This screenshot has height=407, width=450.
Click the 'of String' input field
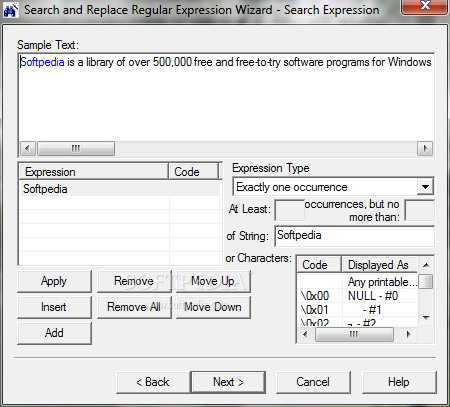coord(354,236)
